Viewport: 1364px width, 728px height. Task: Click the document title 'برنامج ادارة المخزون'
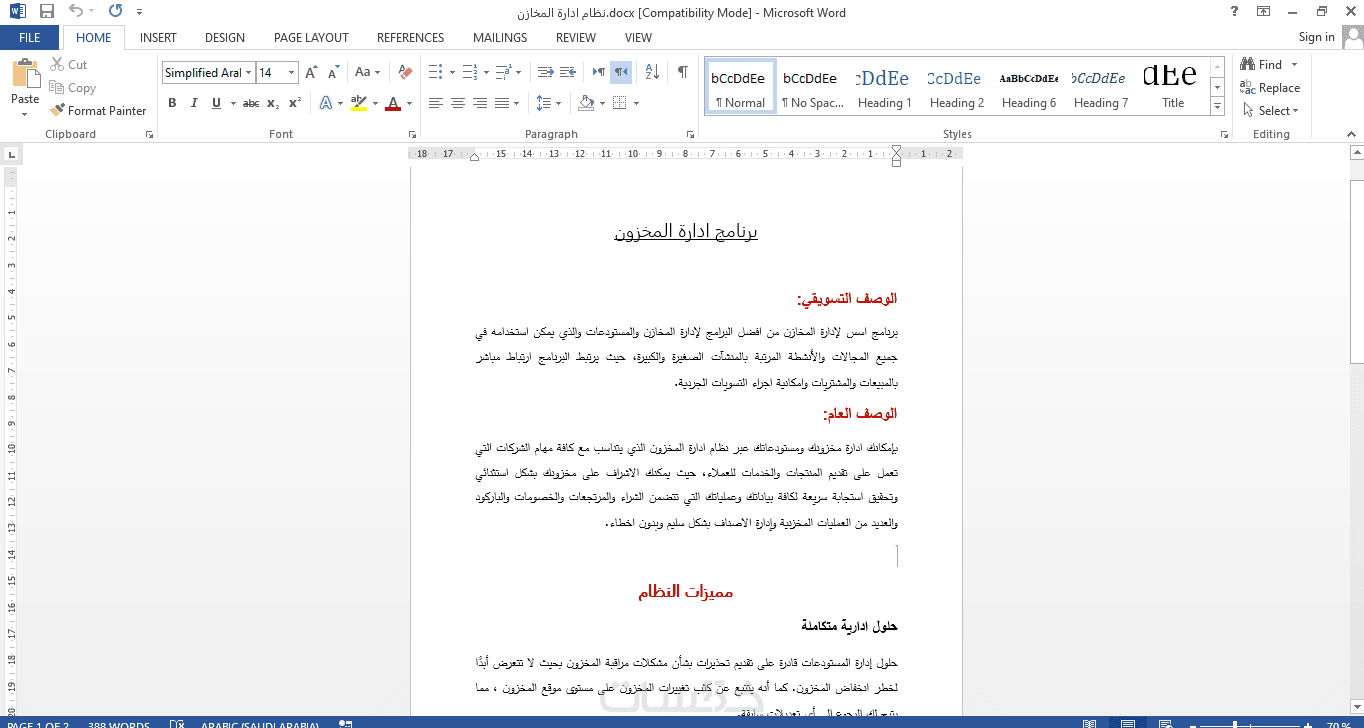686,232
